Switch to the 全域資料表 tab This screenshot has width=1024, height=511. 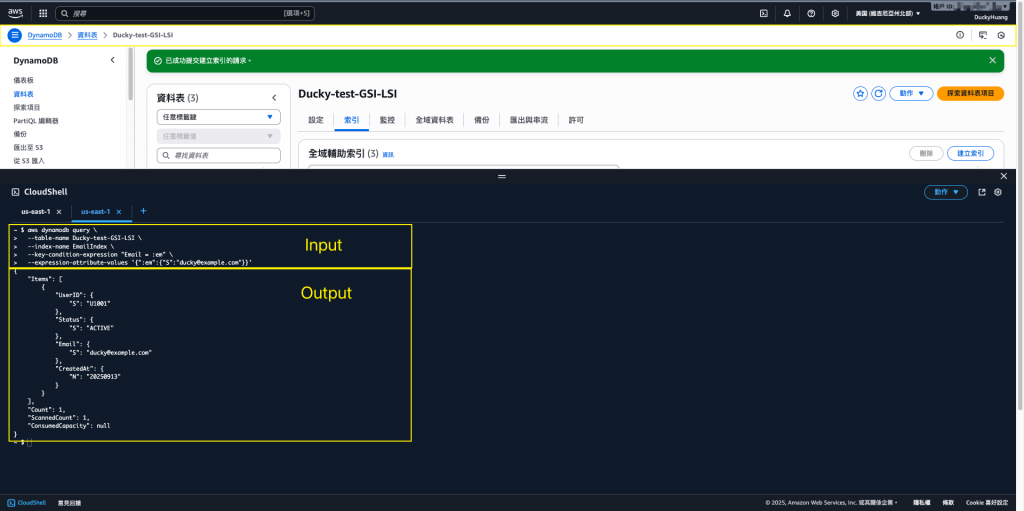434,120
